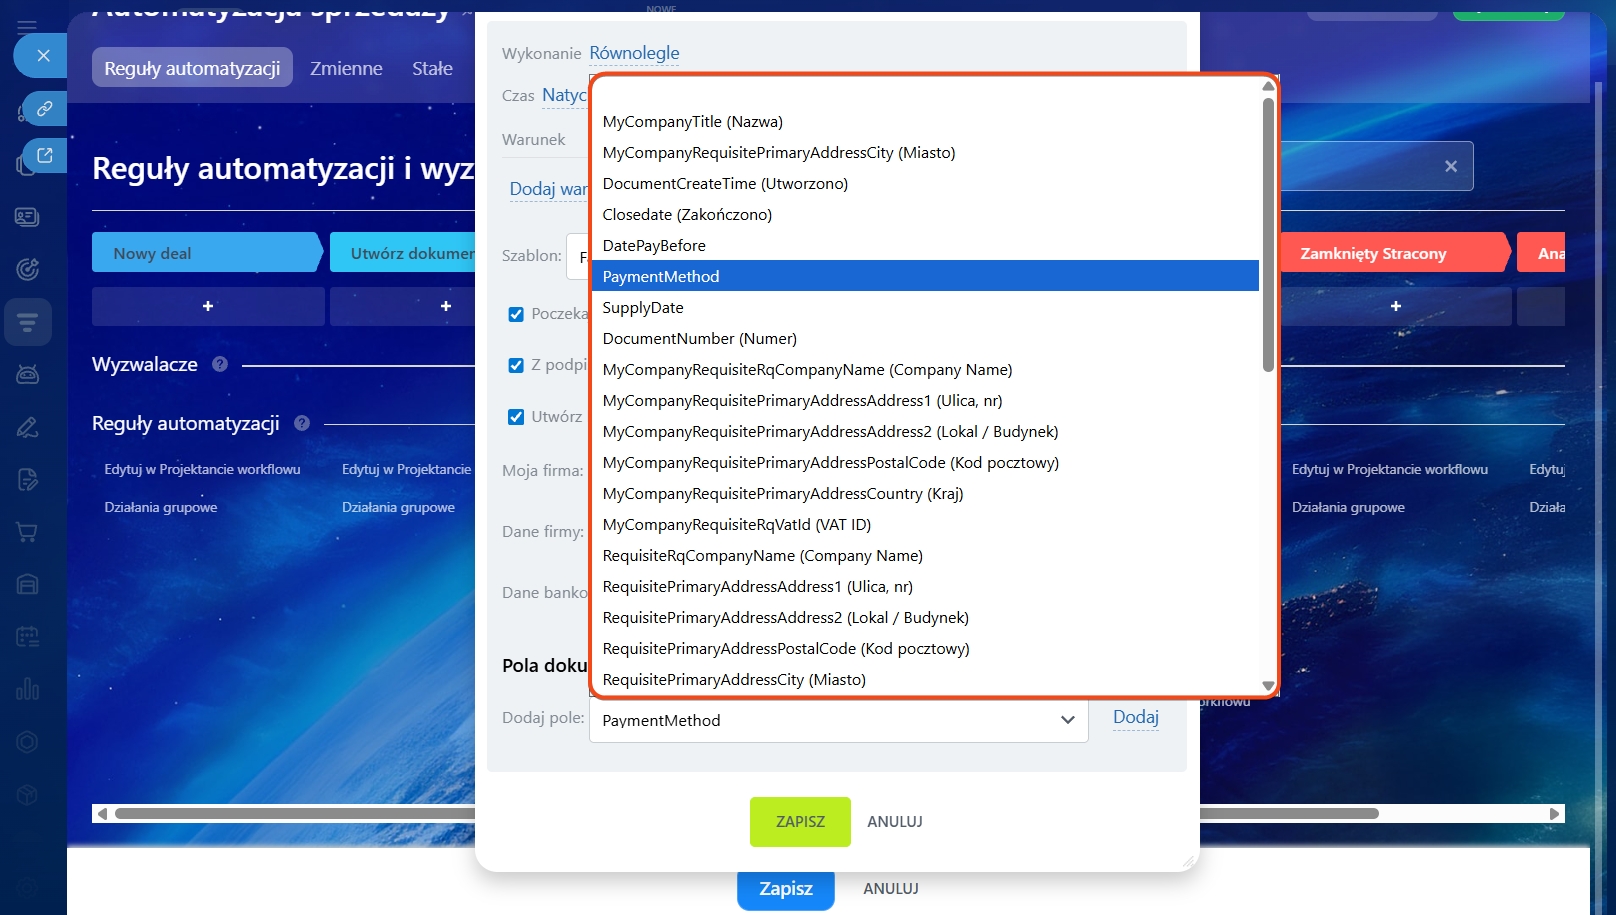
Task: Click the Dodaj link next to field selector
Action: pos(1136,717)
